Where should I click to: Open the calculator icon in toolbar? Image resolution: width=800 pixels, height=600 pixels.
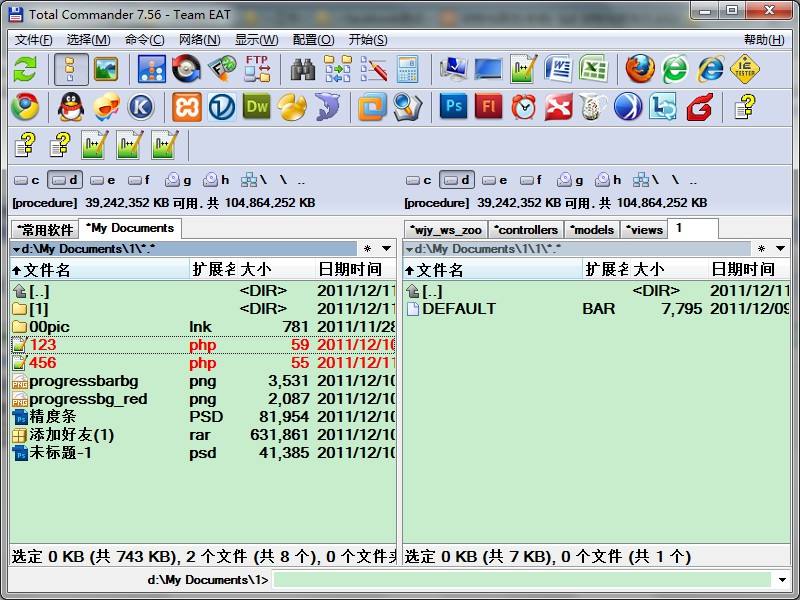[x=408, y=69]
